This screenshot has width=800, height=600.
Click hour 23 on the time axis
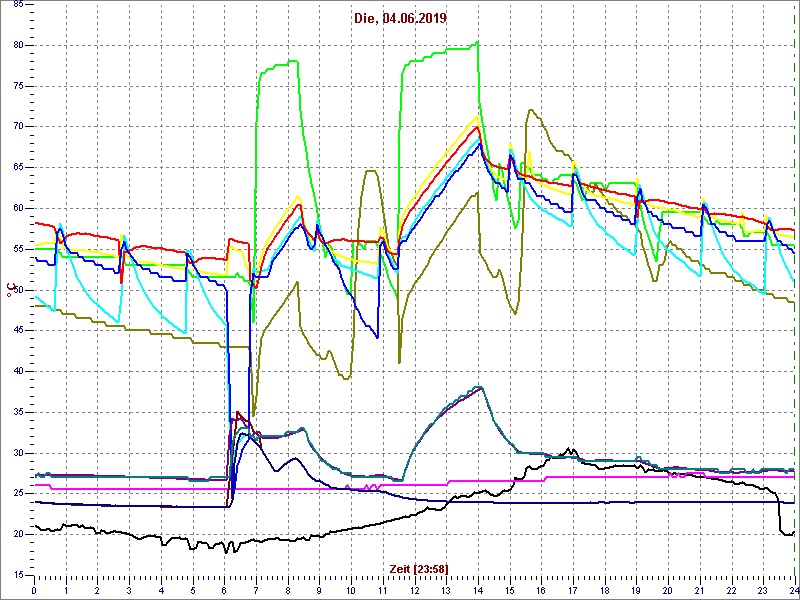[763, 590]
